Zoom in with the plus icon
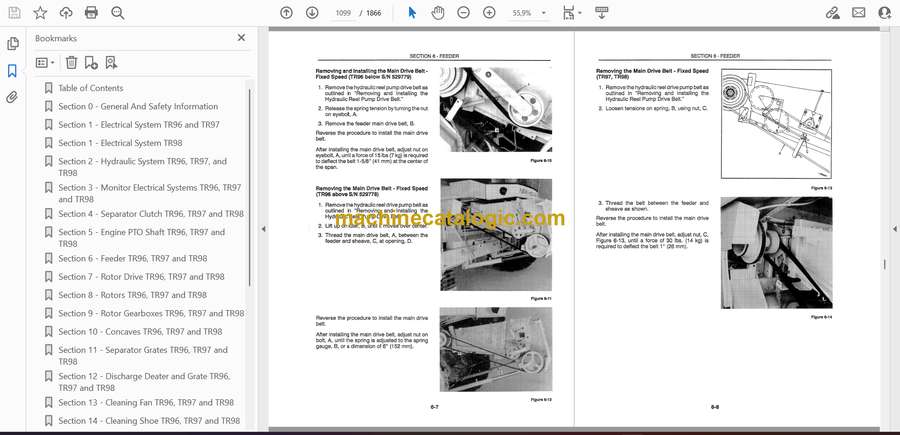The height and width of the screenshot is (435, 900). tap(489, 13)
